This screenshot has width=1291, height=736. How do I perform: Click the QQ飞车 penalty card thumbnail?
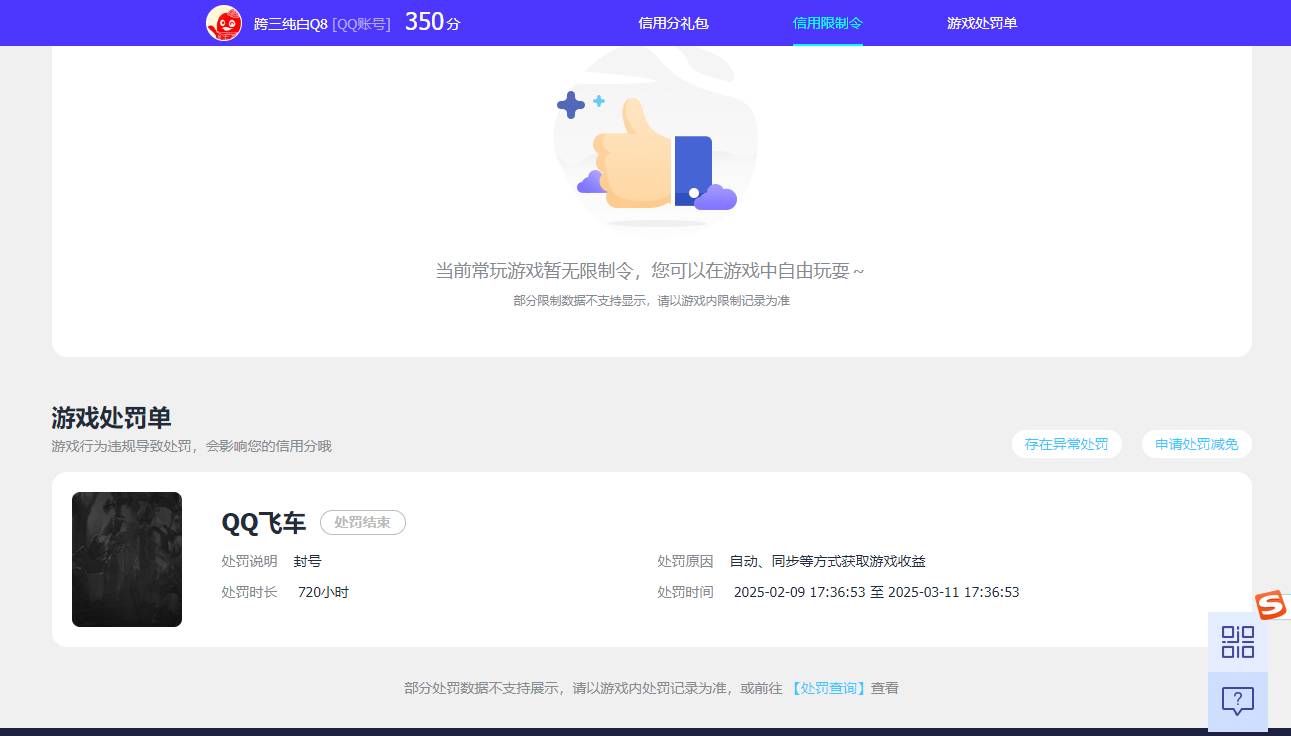coord(127,559)
